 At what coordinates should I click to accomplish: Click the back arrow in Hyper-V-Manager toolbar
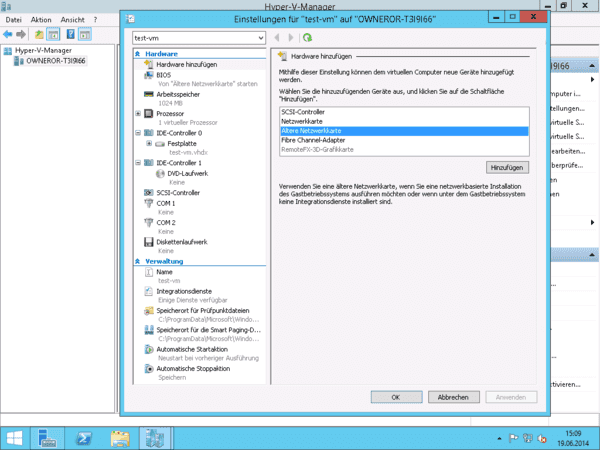[8, 34]
